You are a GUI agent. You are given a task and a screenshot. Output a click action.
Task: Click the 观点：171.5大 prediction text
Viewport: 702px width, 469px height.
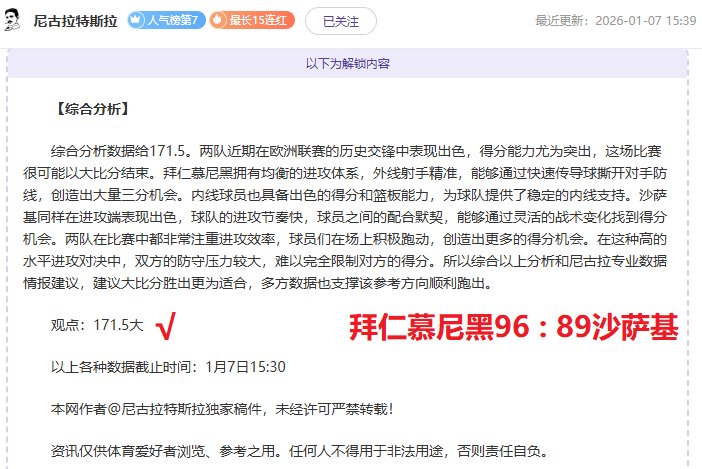[x=97, y=326]
